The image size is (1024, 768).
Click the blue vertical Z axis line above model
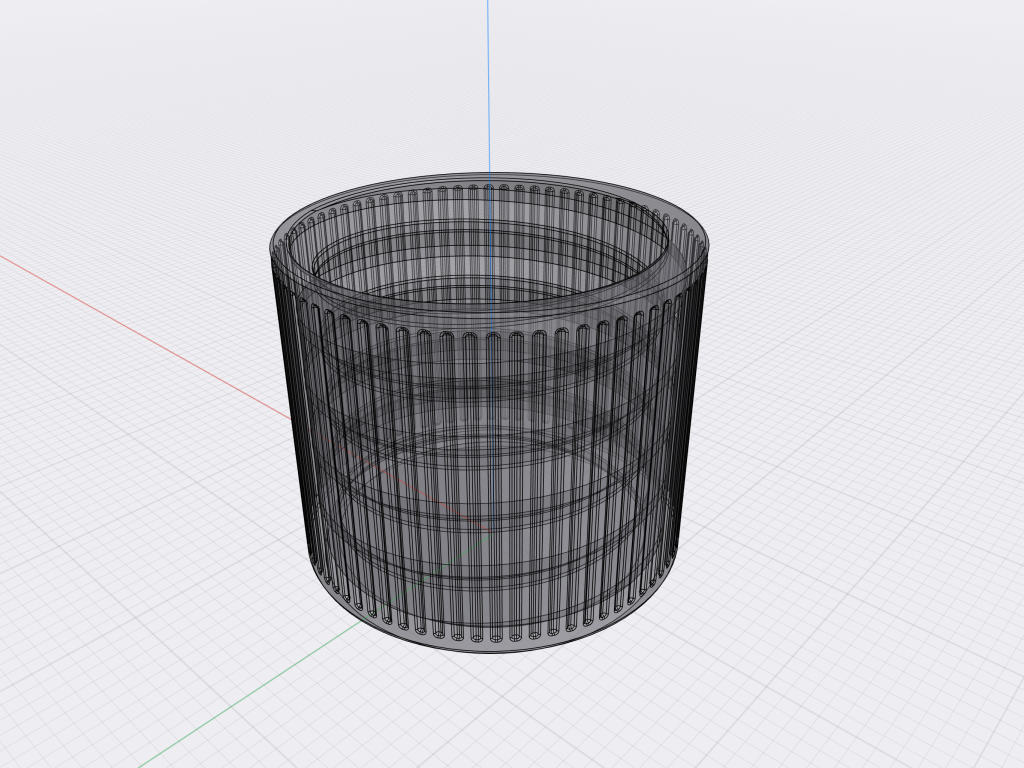click(488, 85)
